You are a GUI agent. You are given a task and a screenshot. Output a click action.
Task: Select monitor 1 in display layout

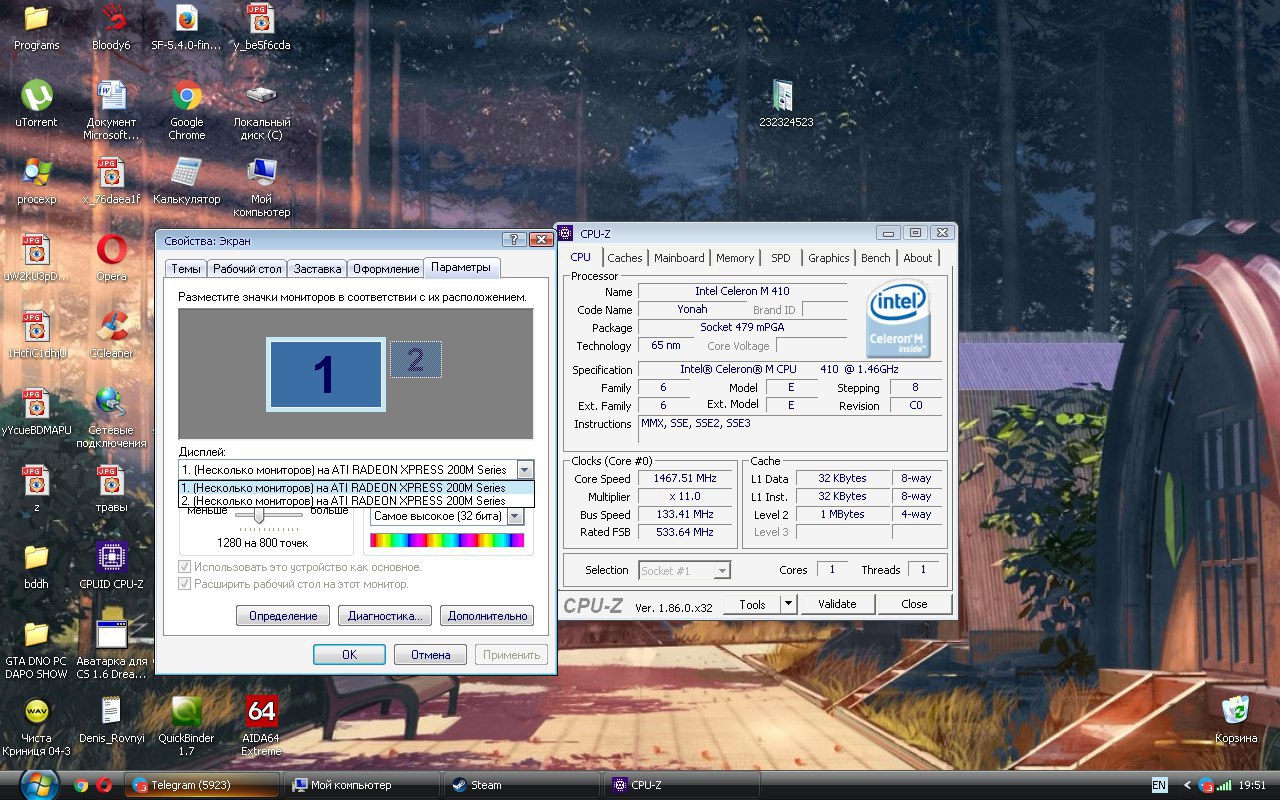click(x=326, y=375)
